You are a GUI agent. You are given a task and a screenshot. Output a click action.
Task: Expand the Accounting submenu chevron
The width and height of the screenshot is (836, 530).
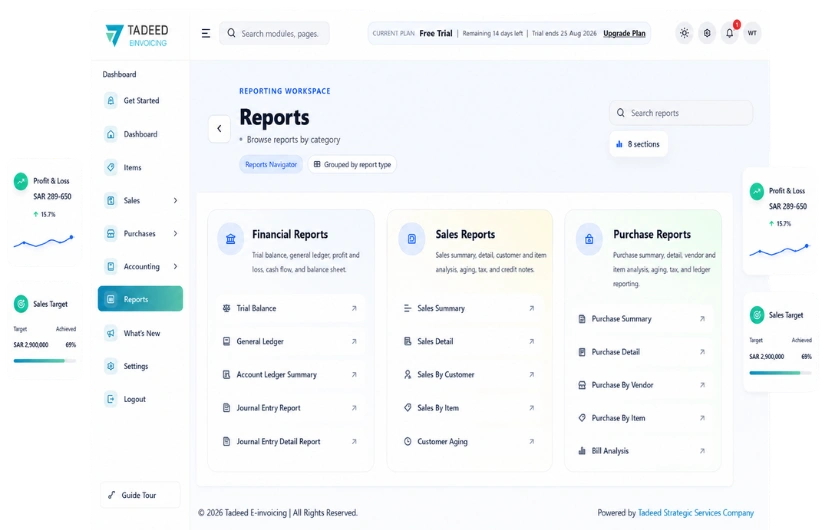click(x=175, y=266)
